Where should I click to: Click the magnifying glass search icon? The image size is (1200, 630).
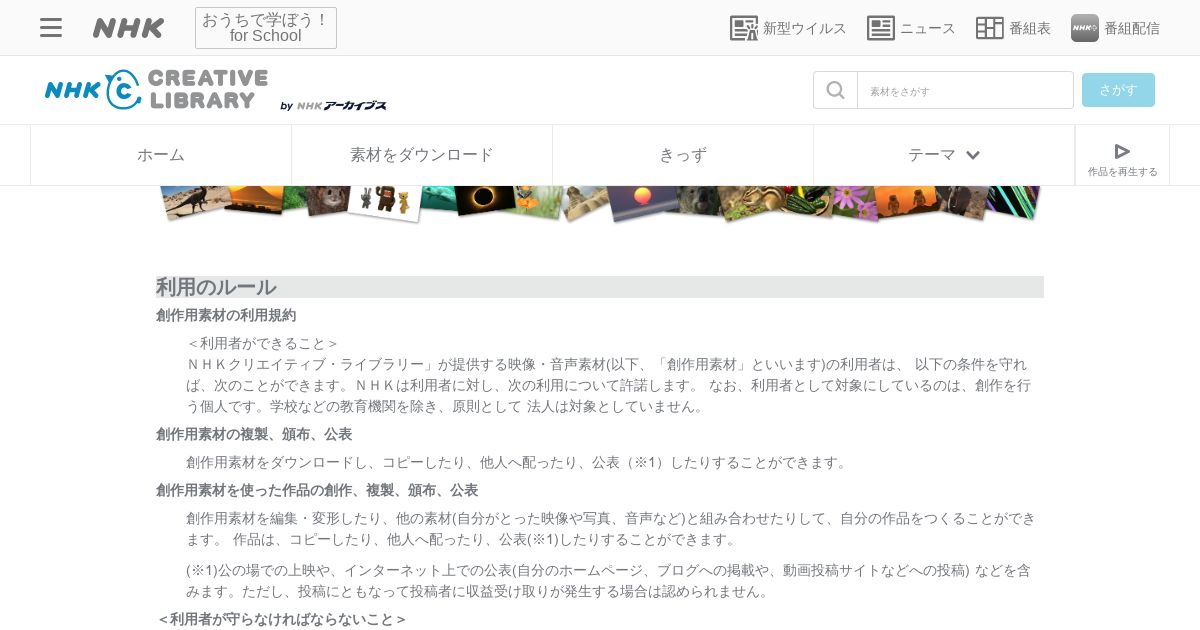point(835,90)
